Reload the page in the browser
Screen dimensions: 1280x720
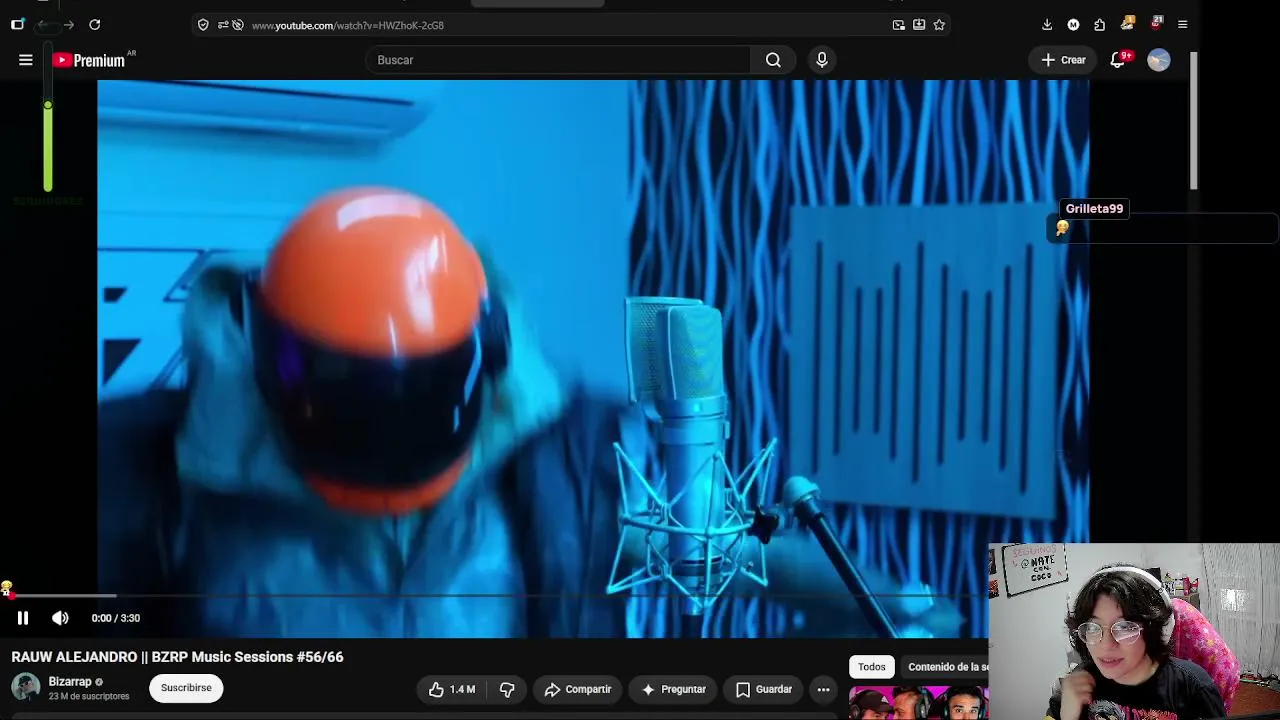click(x=94, y=25)
